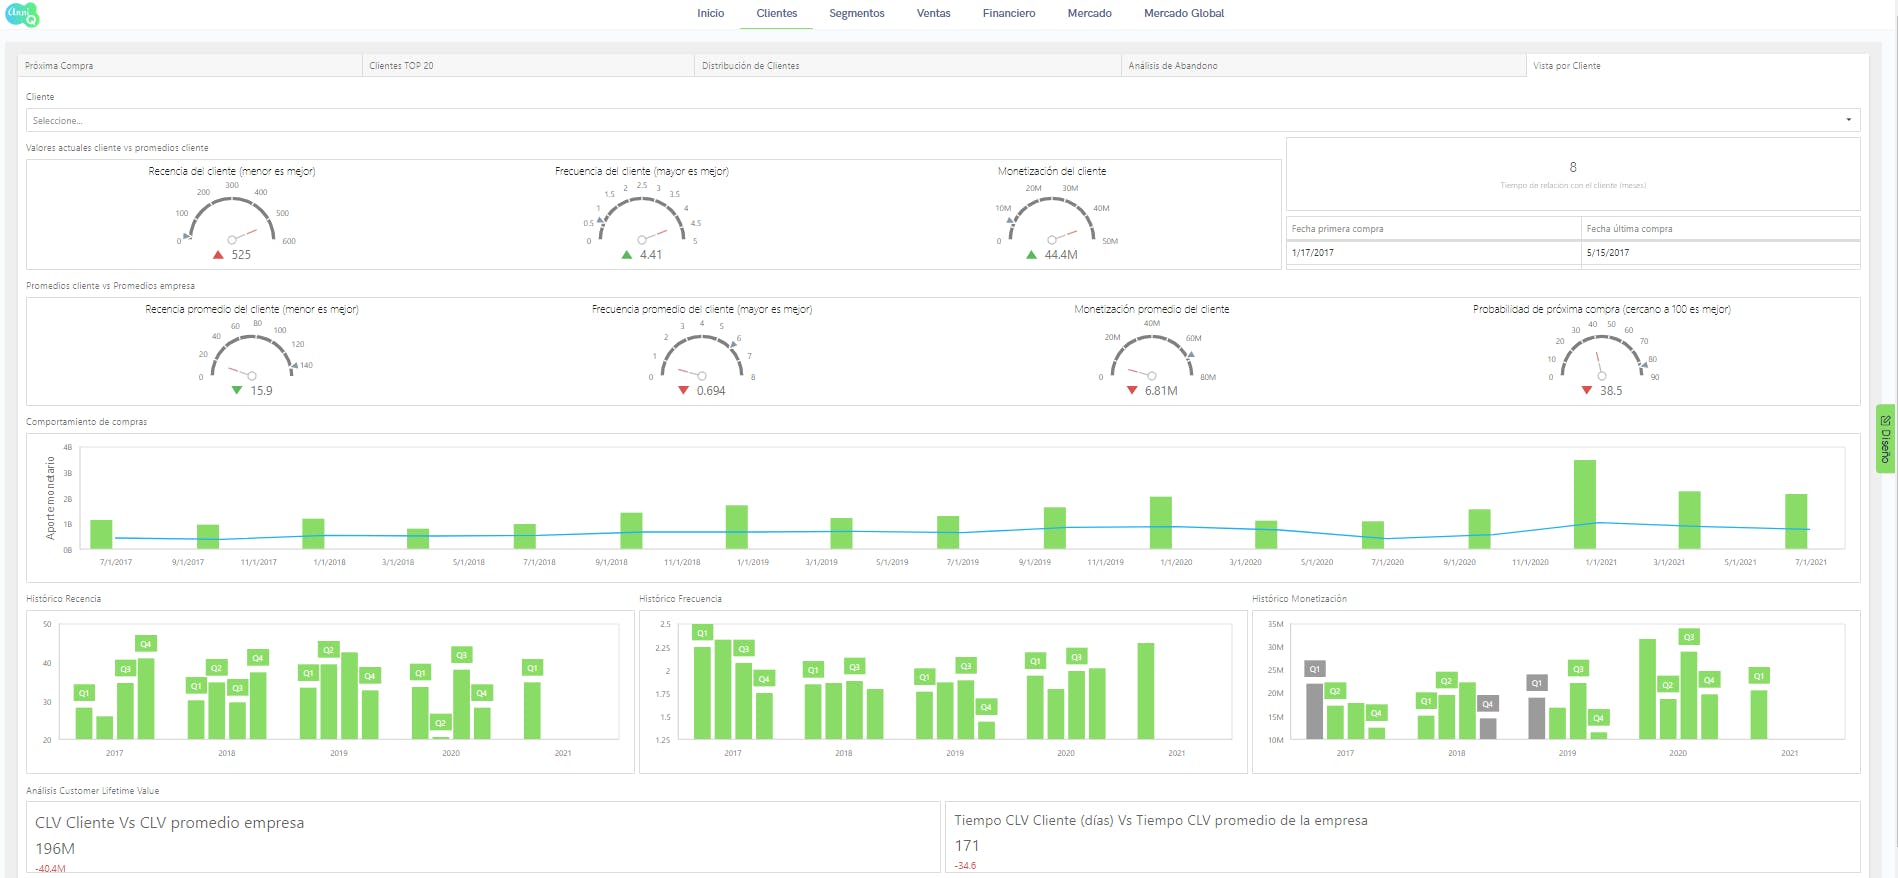The image size is (1898, 878).
Task: Click the 2017 Q1 label in Histórico Frecuencia
Action: pyautogui.click(x=702, y=633)
